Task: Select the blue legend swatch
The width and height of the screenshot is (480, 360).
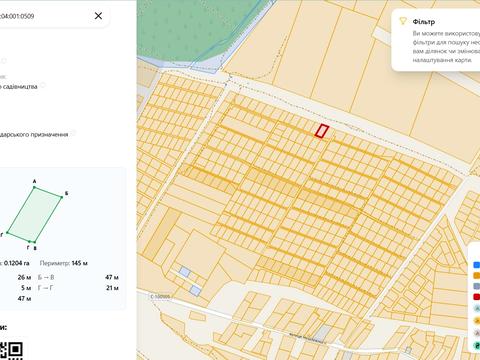Action: 477,265
